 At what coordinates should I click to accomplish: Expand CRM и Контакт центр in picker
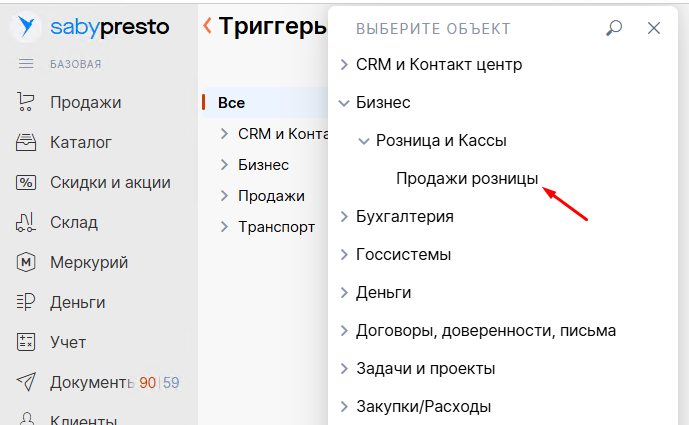(344, 65)
